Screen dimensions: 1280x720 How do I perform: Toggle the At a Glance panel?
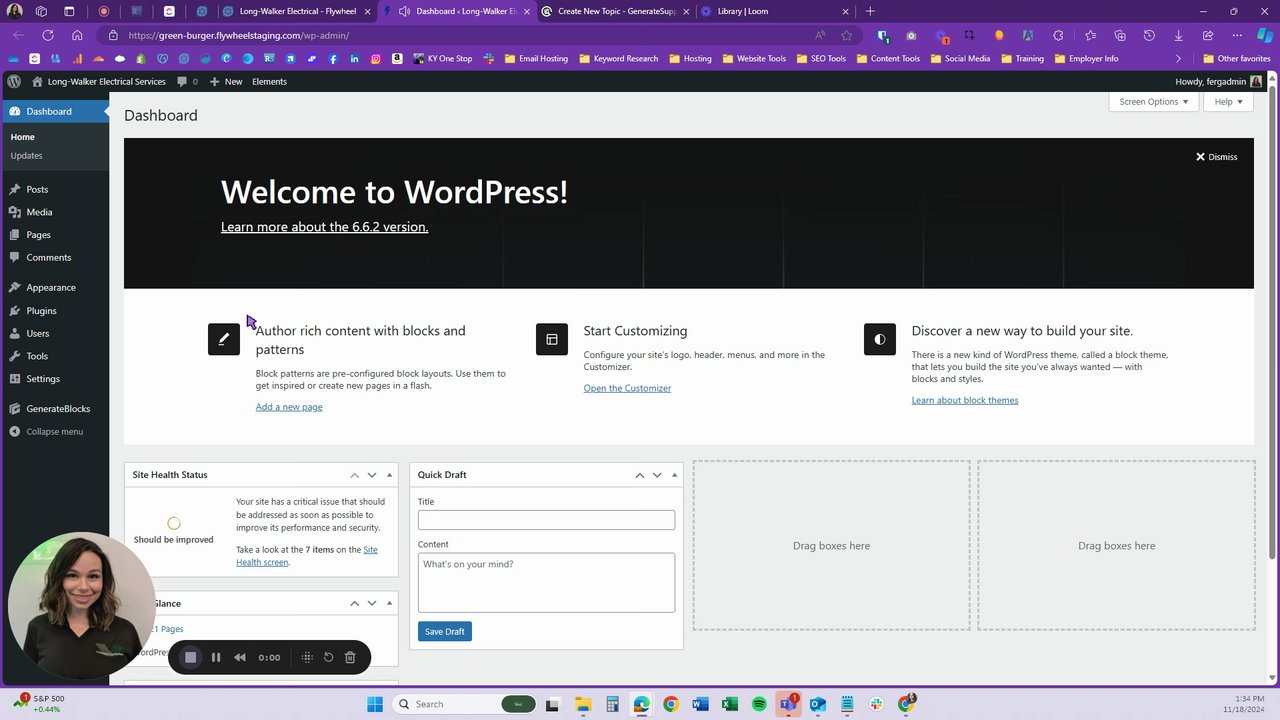point(389,603)
